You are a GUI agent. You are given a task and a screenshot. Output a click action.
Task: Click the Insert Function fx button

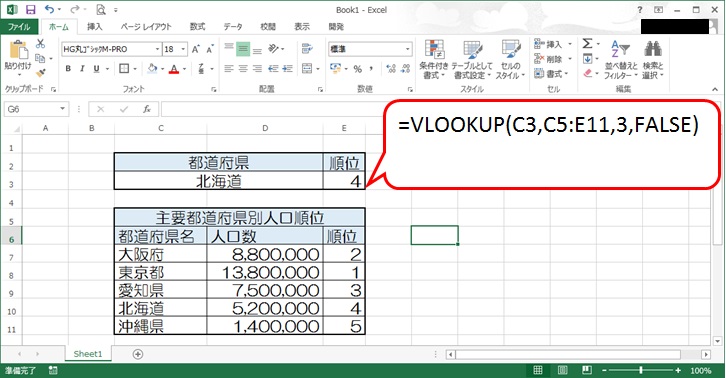pos(147,109)
